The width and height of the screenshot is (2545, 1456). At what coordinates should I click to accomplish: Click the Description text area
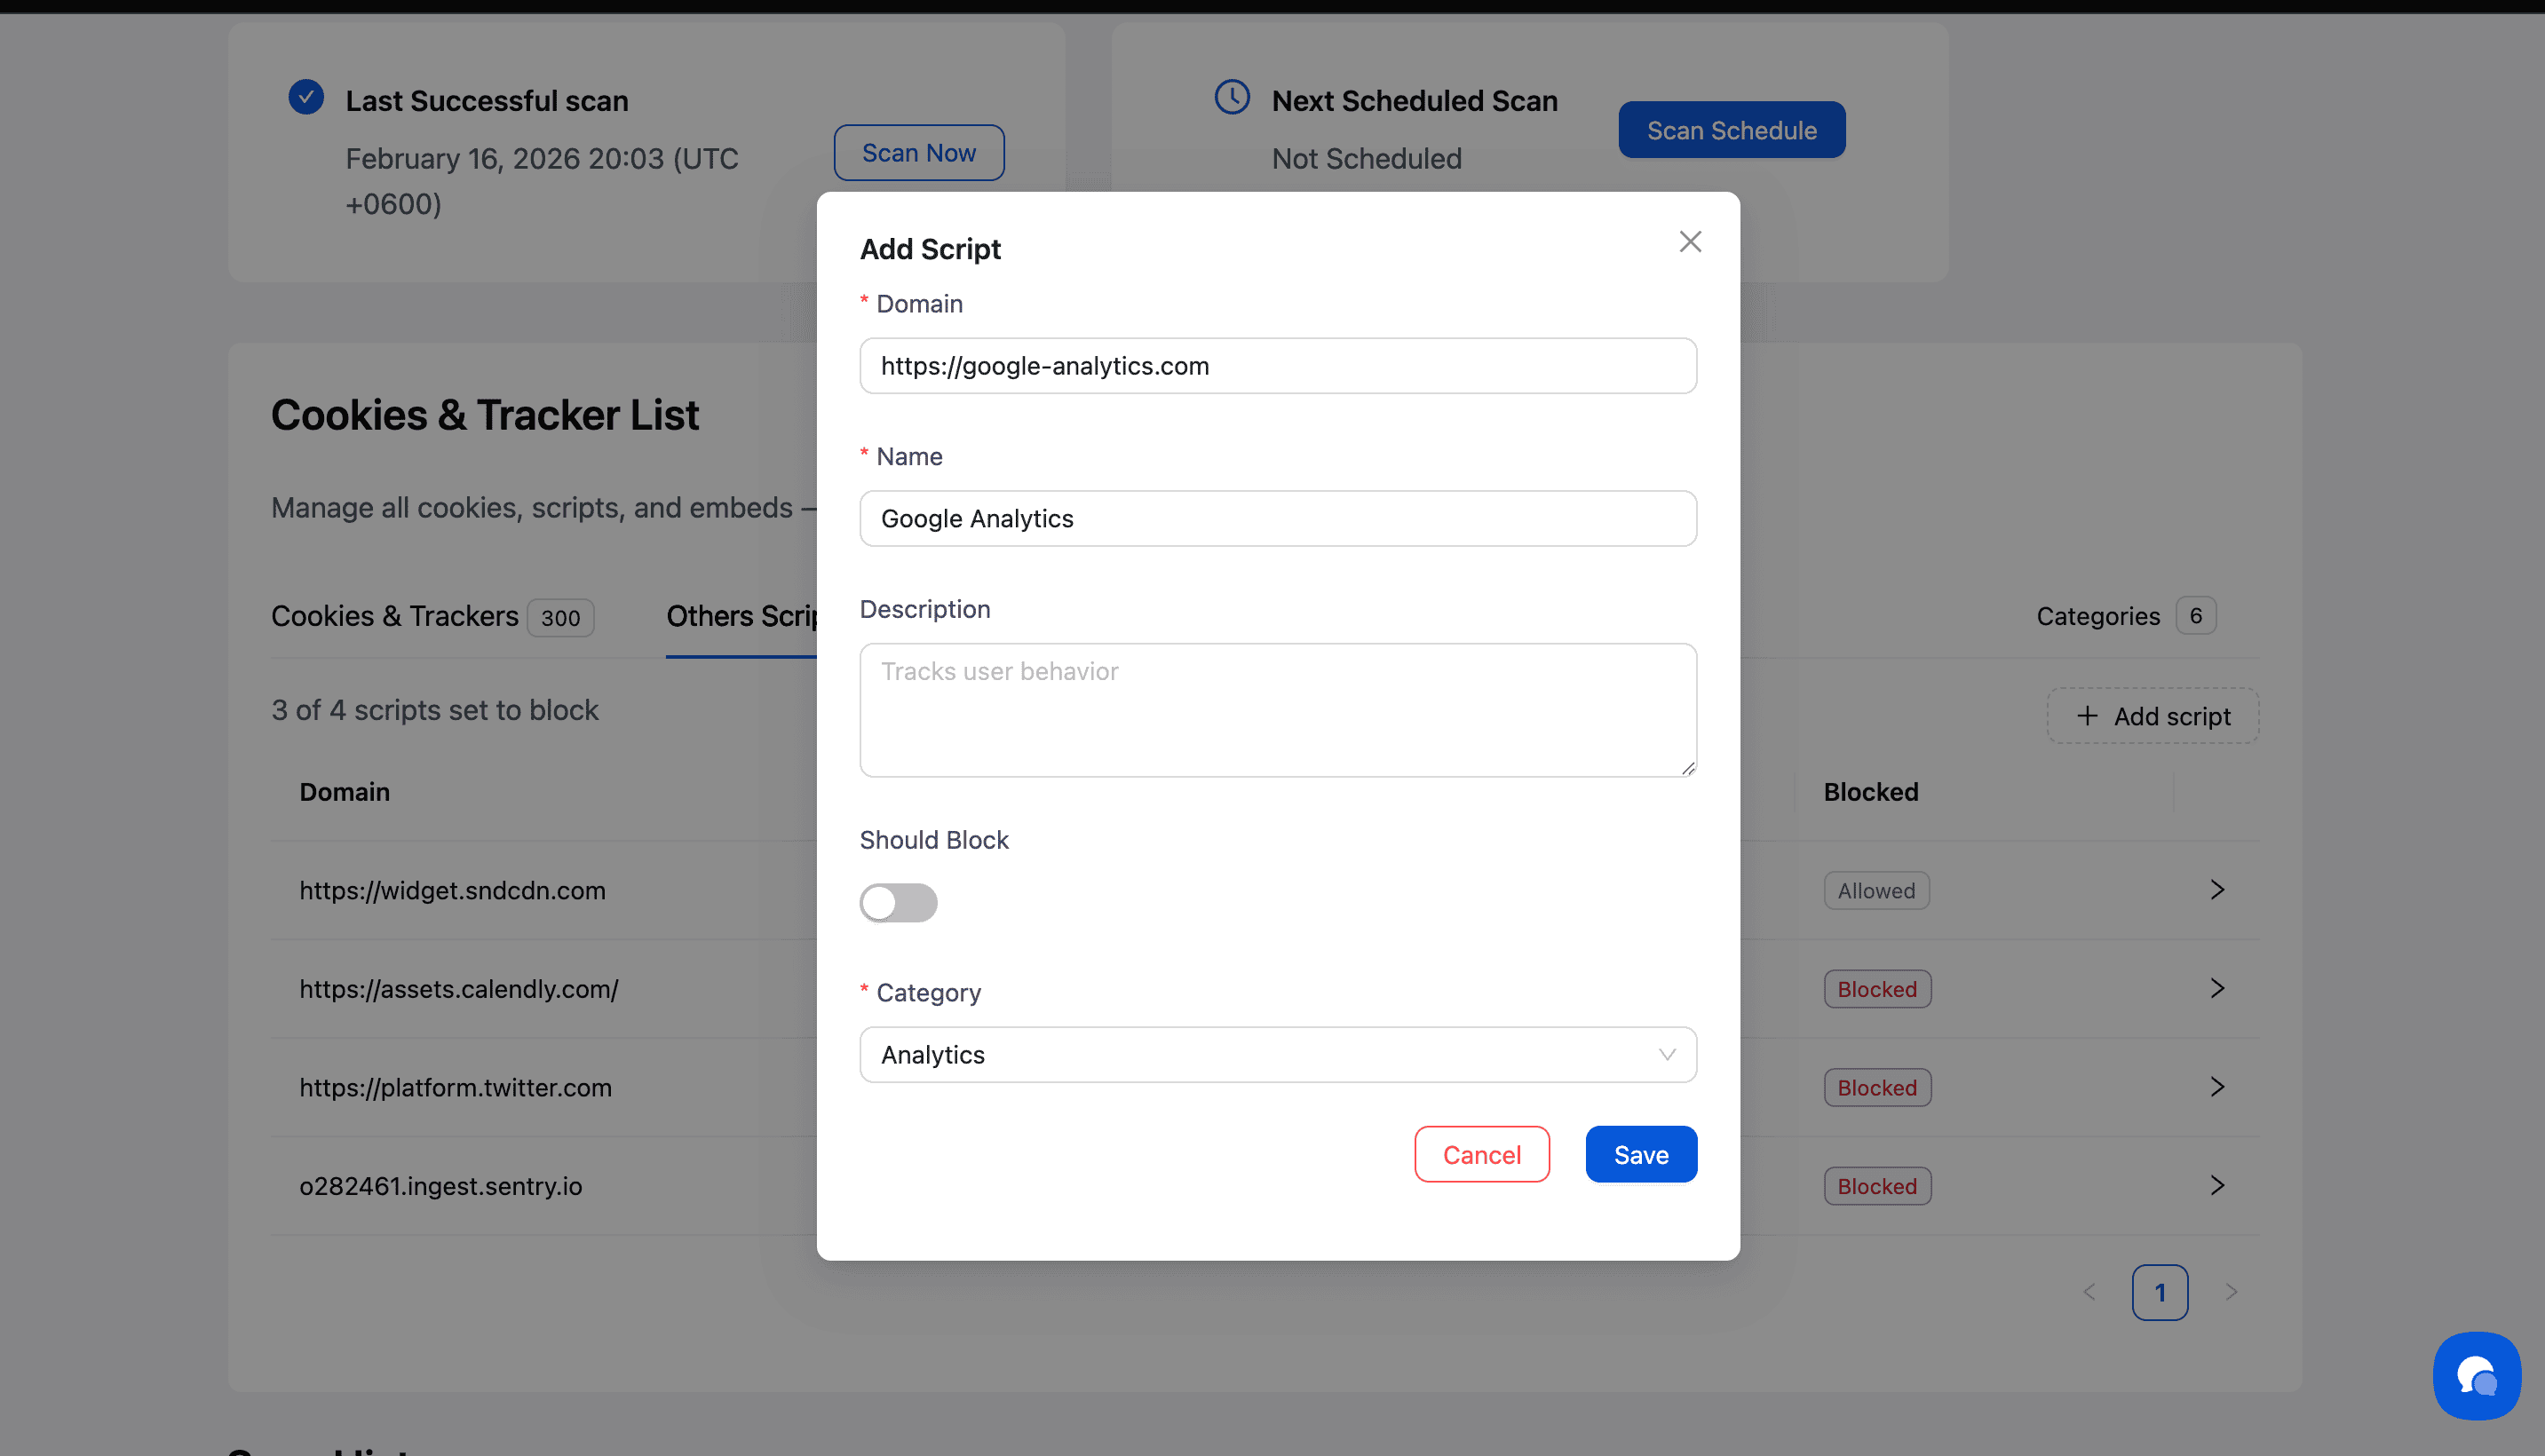tap(1277, 710)
